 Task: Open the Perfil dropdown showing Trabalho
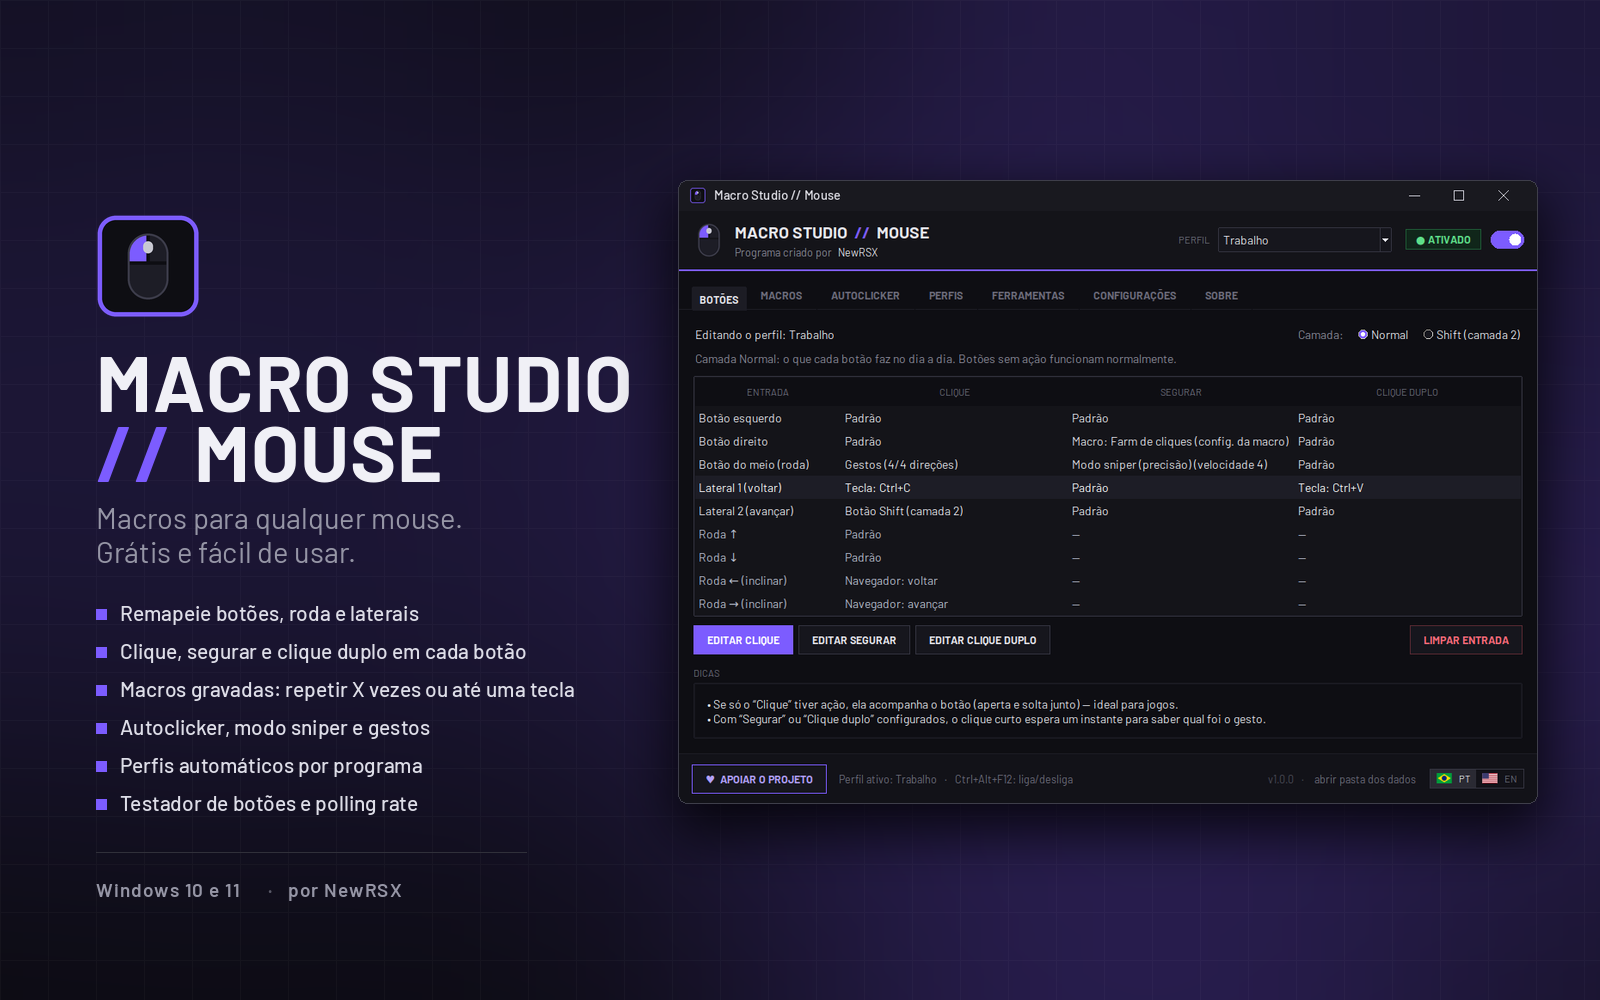(x=1304, y=240)
